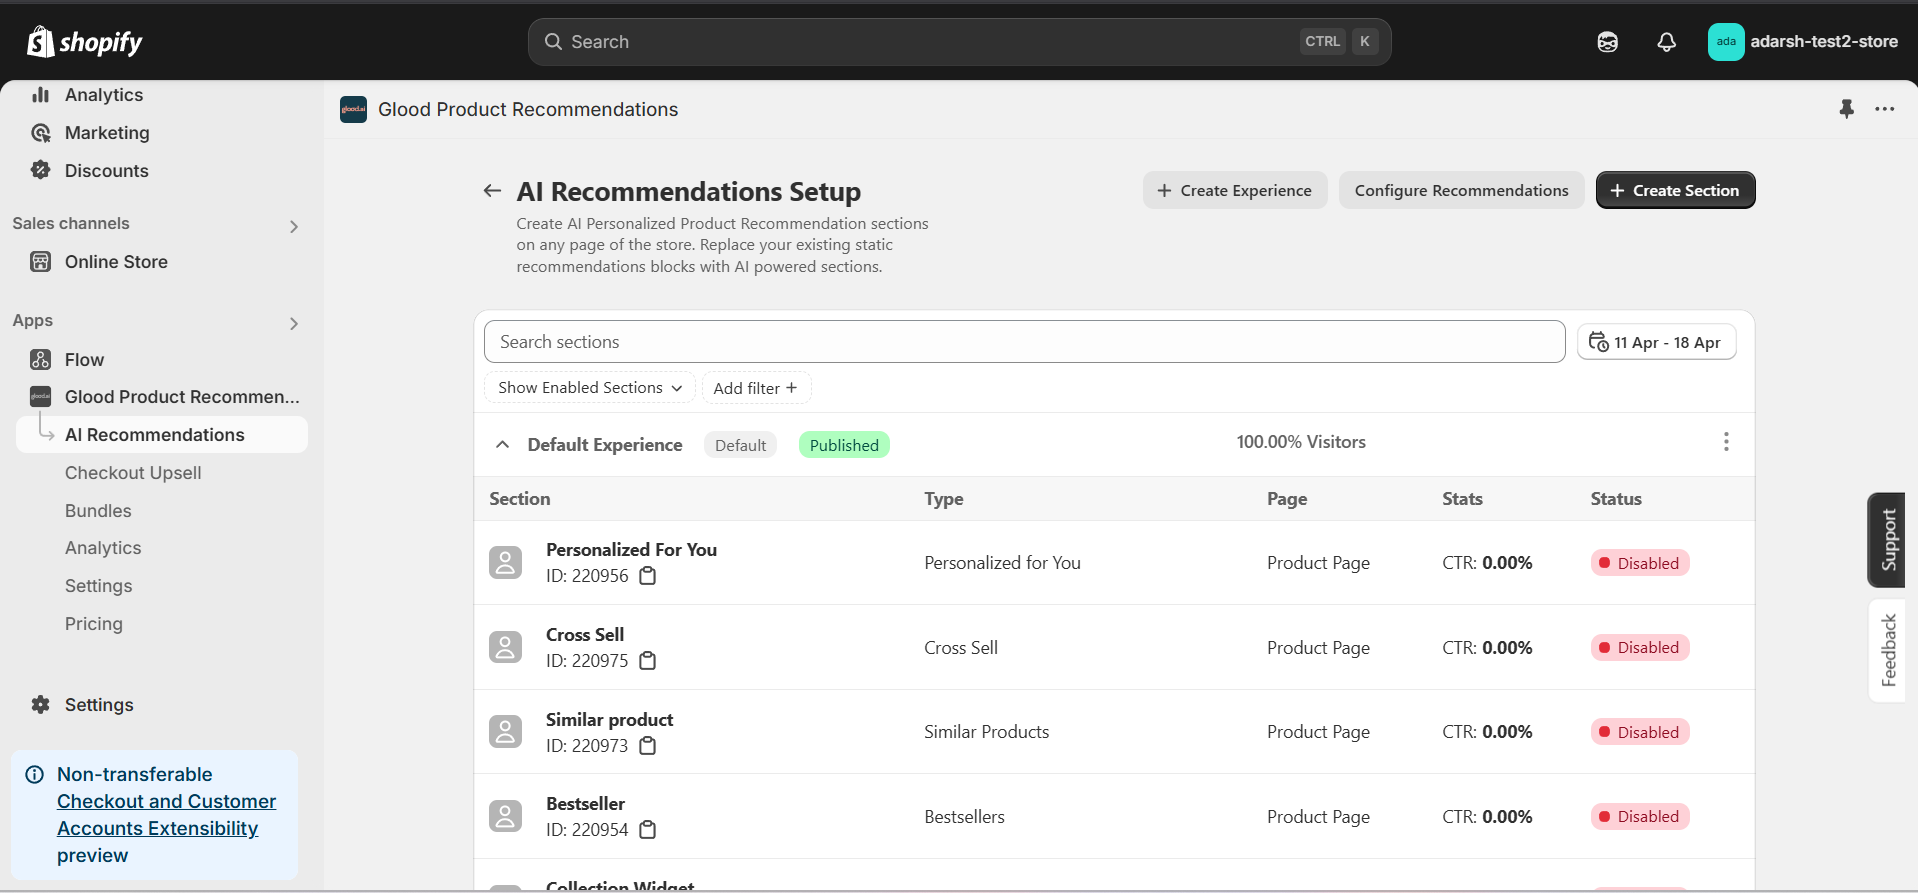Viewport: 1918px width, 893px height.
Task: Click the main search bar
Action: tap(959, 42)
